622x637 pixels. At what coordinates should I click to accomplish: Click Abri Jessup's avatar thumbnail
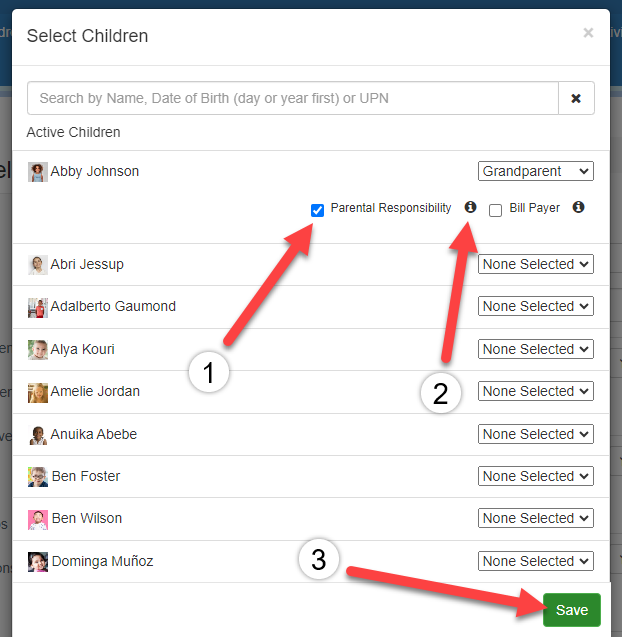pyautogui.click(x=38, y=265)
